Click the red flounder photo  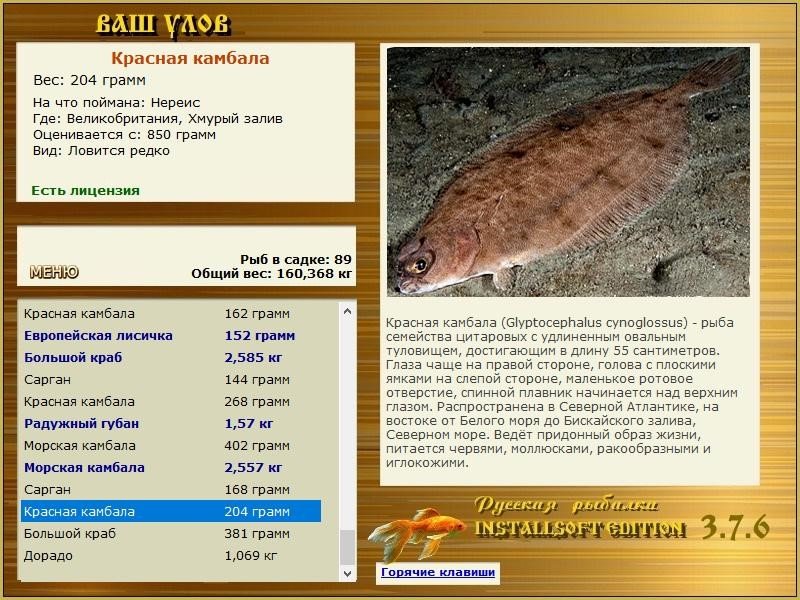click(x=568, y=172)
